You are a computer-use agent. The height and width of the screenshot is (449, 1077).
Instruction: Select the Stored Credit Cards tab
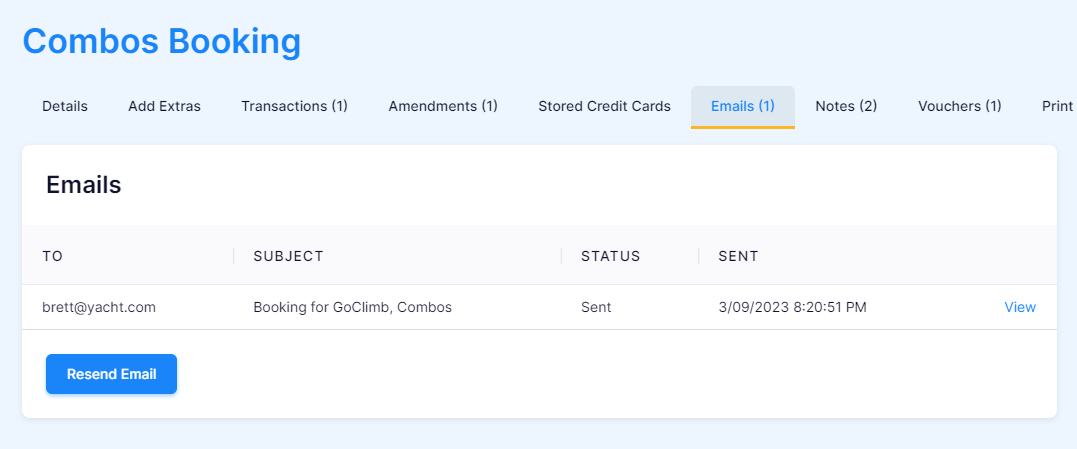point(604,106)
